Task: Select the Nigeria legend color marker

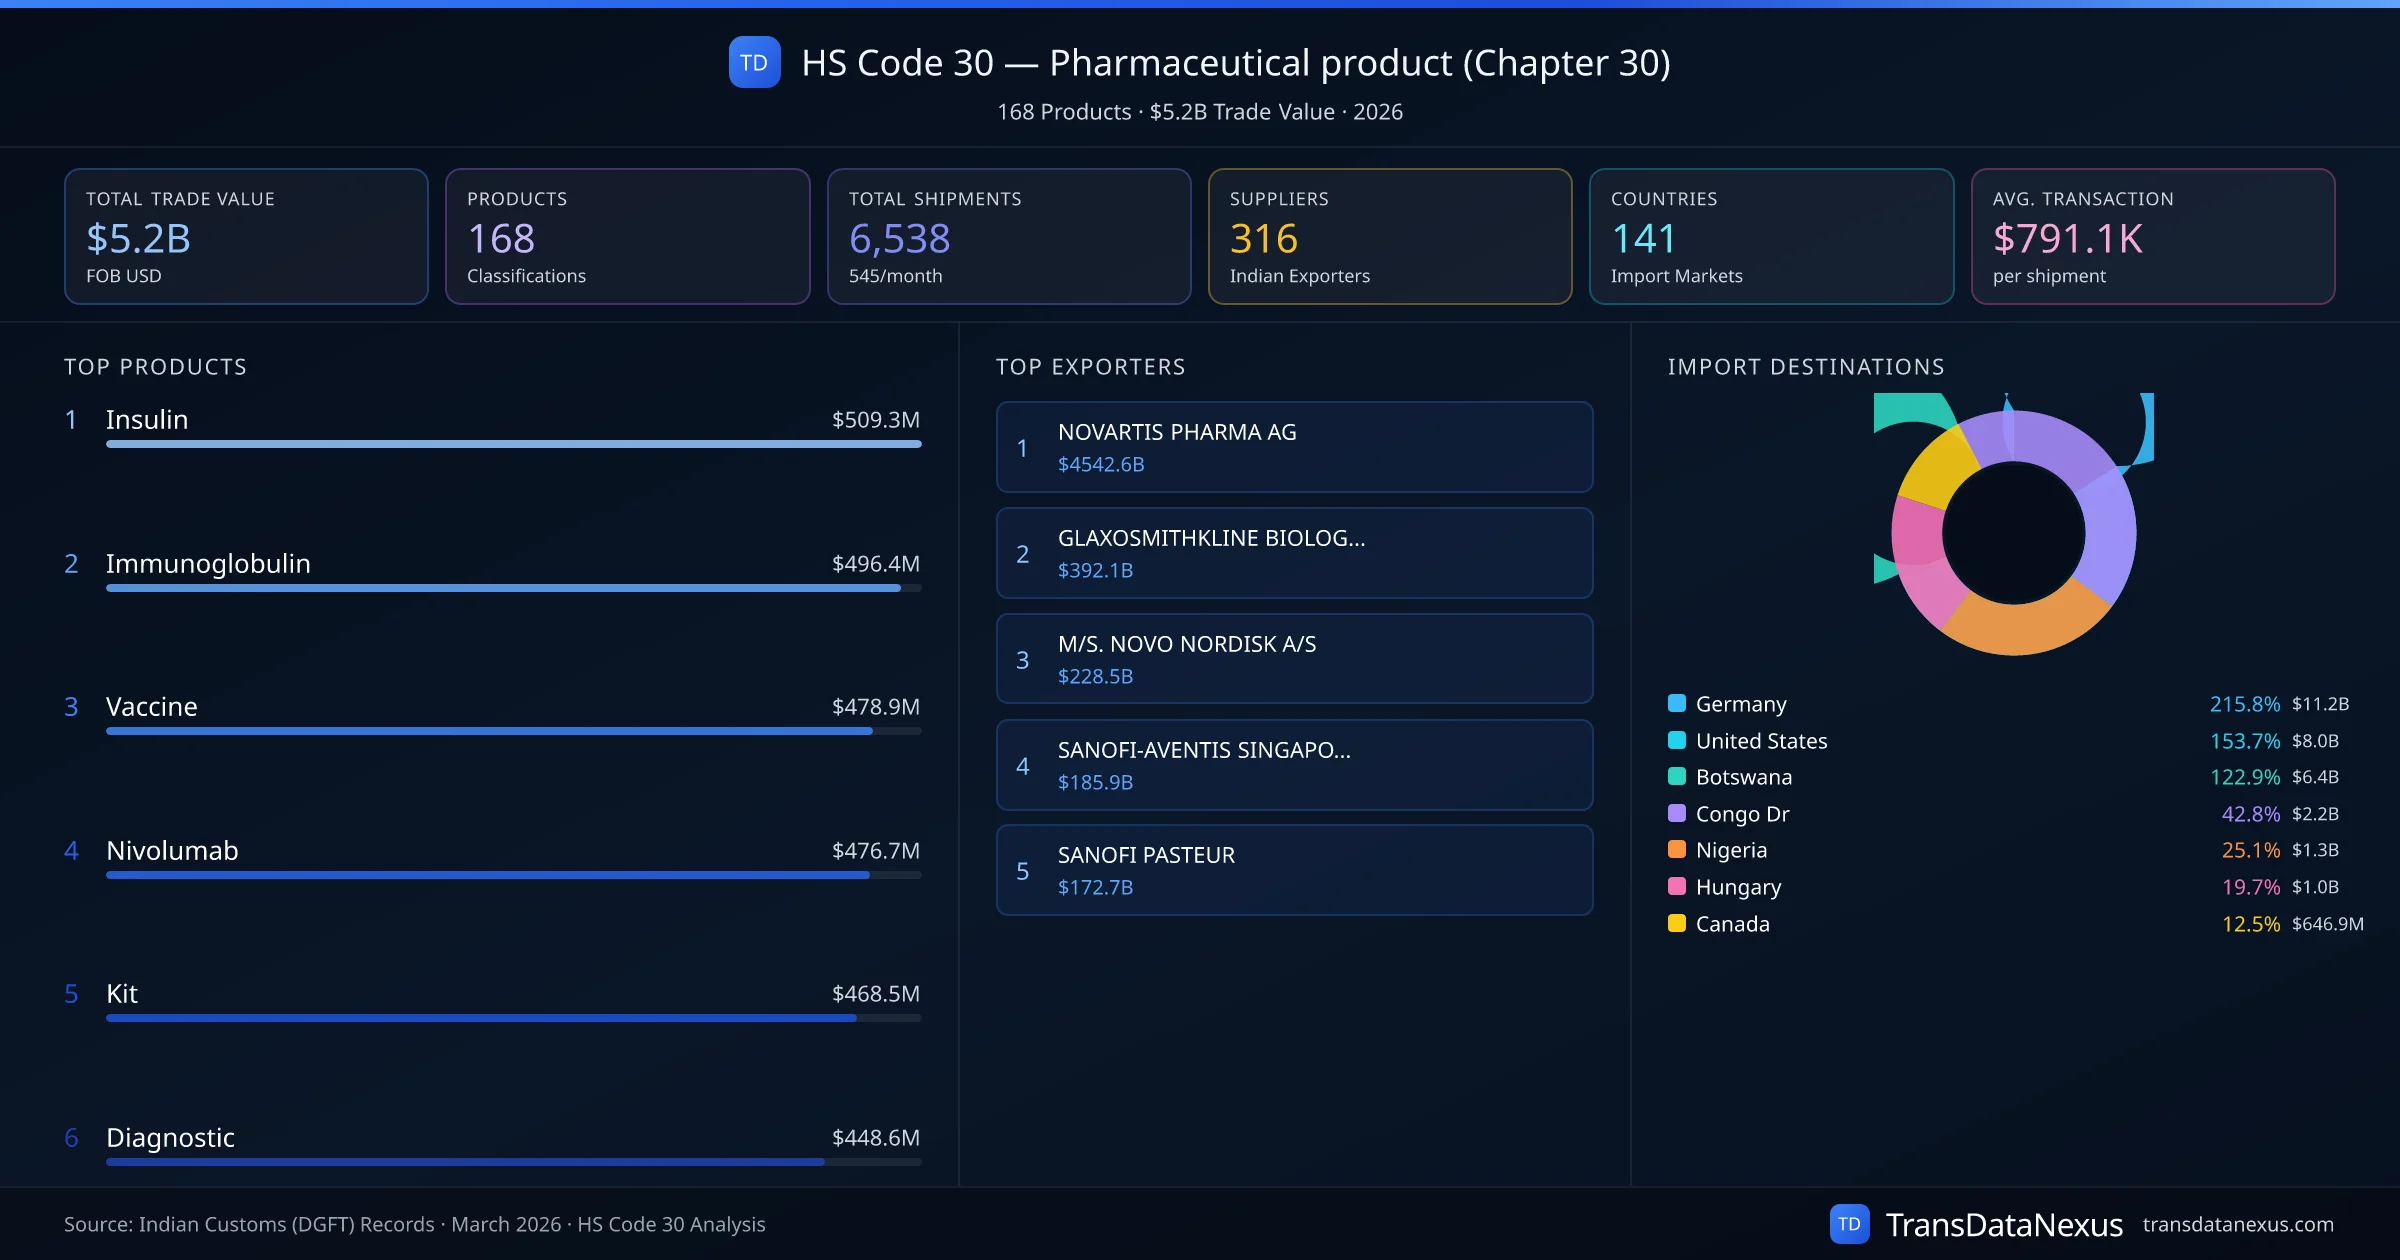Action: pos(1676,850)
